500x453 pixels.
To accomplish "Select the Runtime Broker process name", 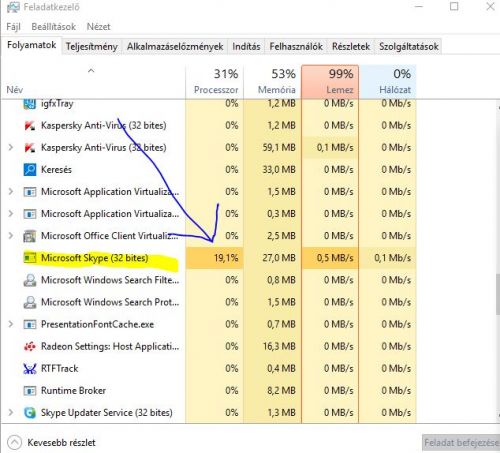I will (73, 391).
